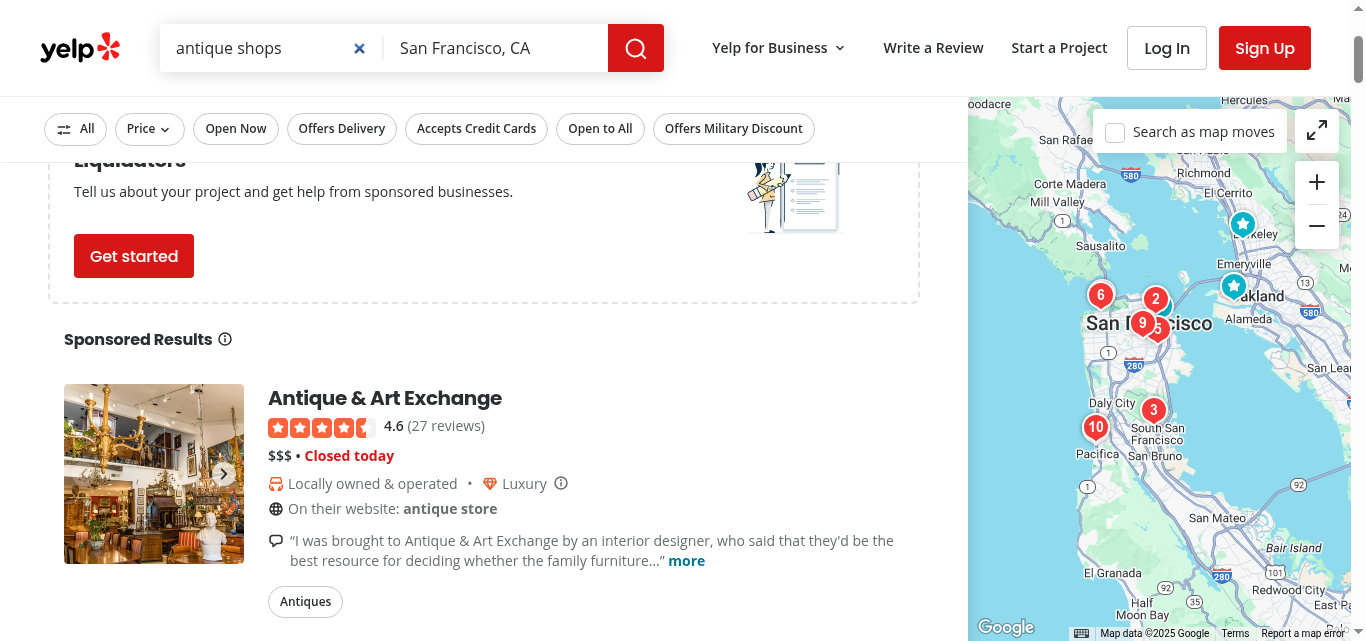Click the teal star marker near Berkeley
This screenshot has height=641, width=1366.
pos(1243,224)
